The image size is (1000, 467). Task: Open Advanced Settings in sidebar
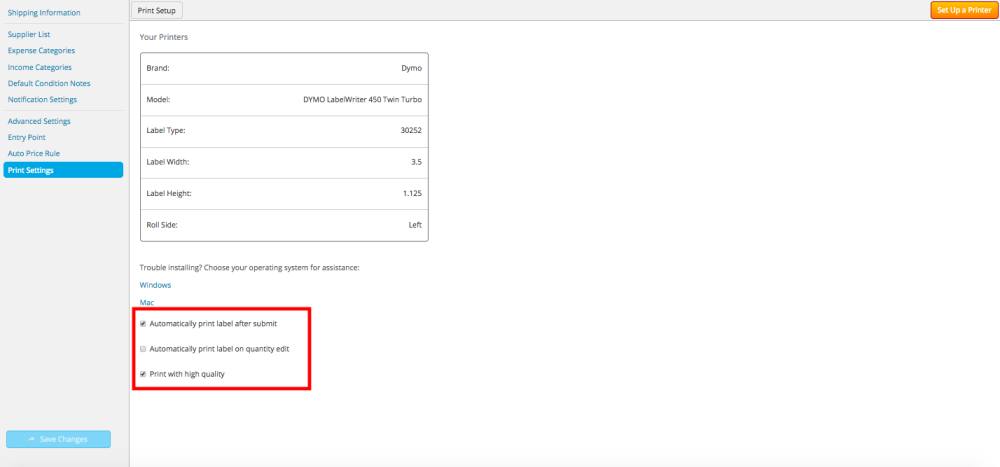39,121
